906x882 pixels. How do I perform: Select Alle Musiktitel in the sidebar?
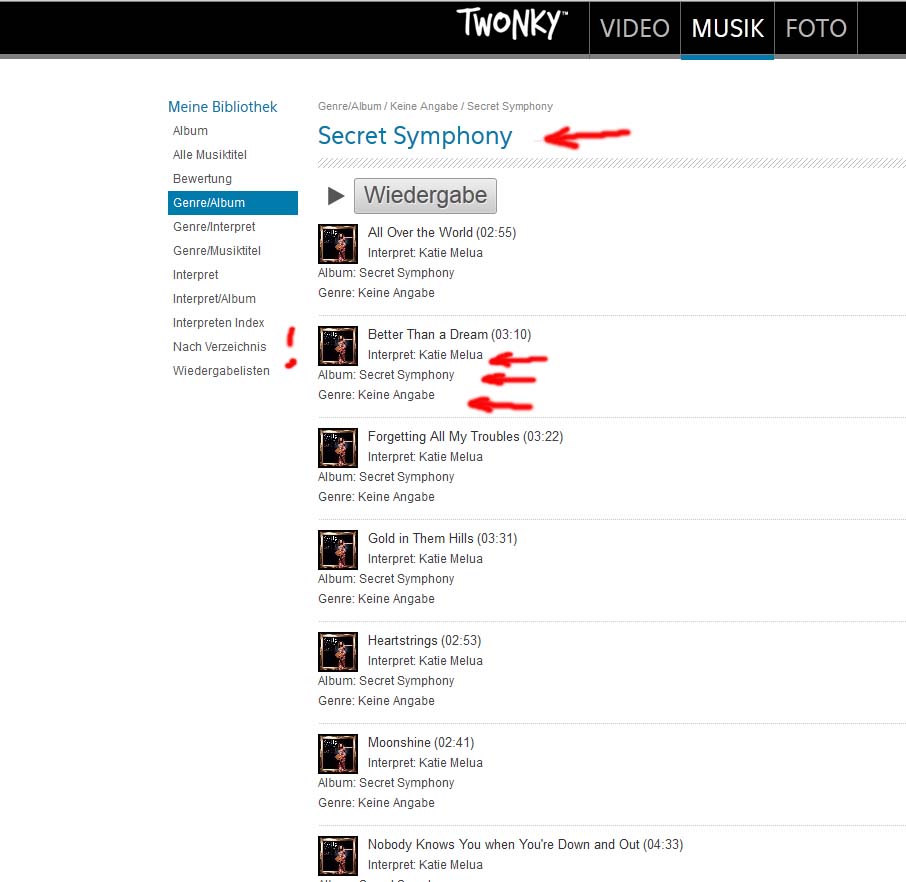pos(210,155)
